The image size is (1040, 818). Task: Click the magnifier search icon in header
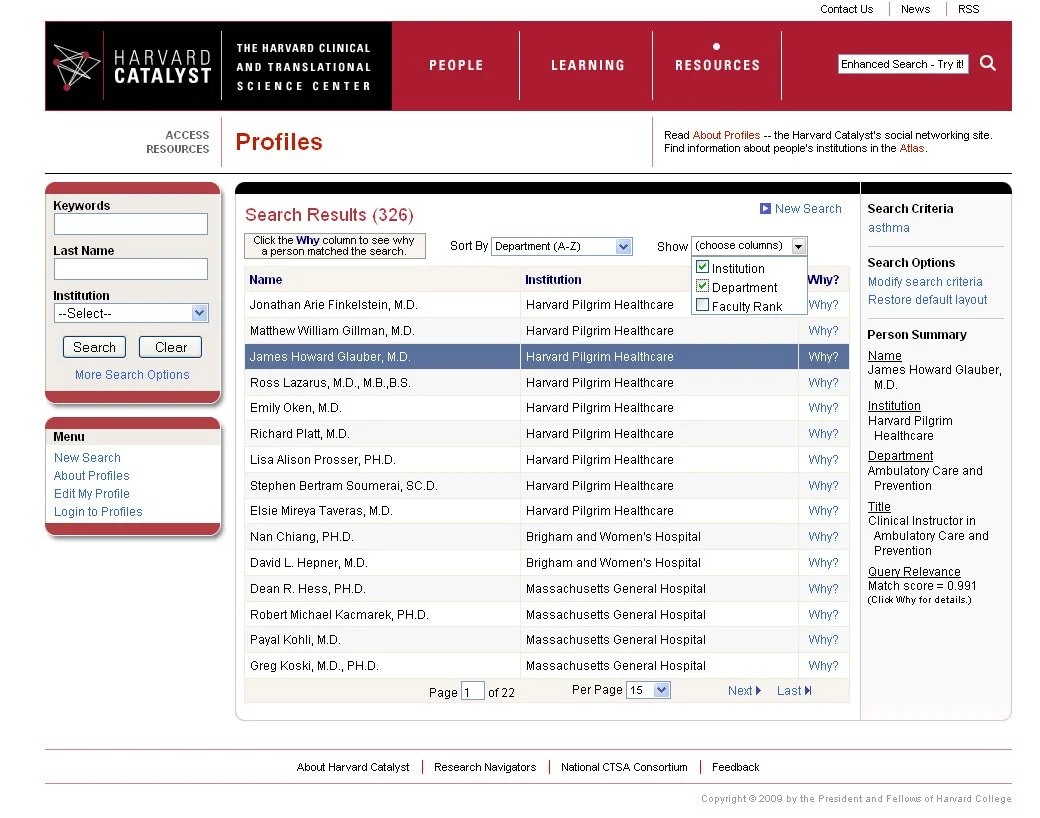point(988,63)
